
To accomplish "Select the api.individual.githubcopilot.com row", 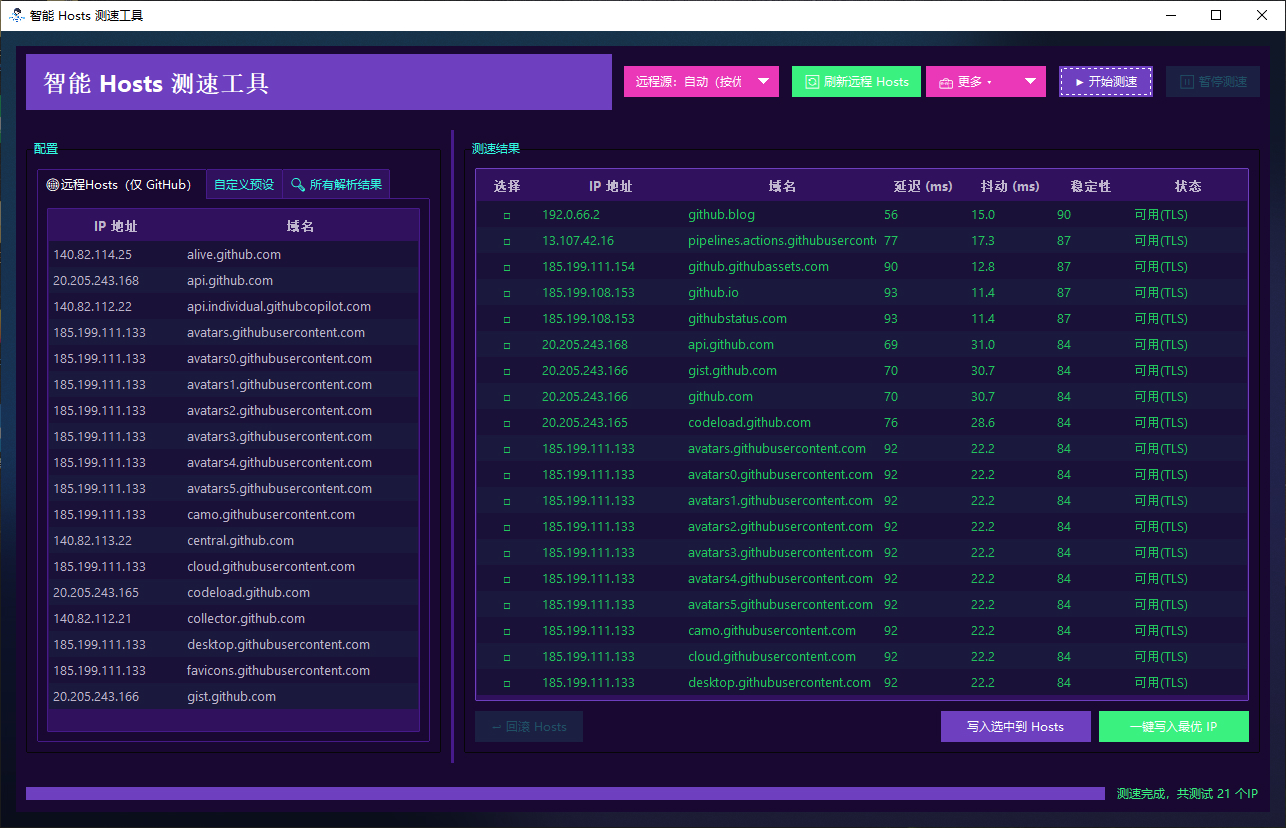I will tap(233, 307).
